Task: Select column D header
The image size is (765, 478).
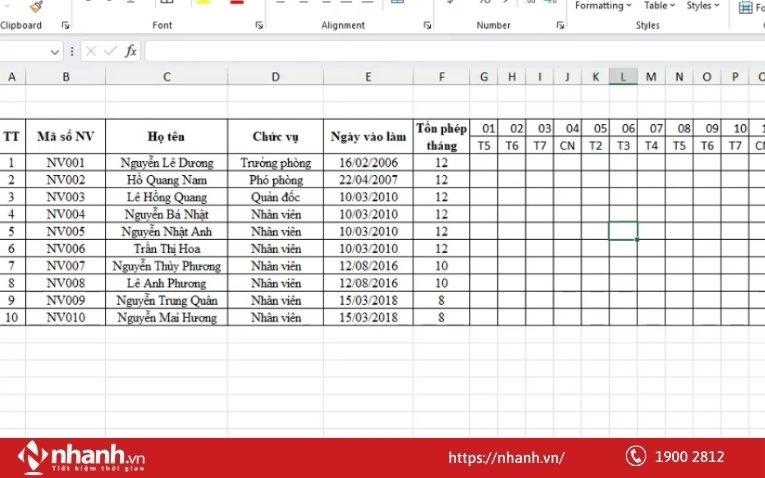Action: [276, 77]
